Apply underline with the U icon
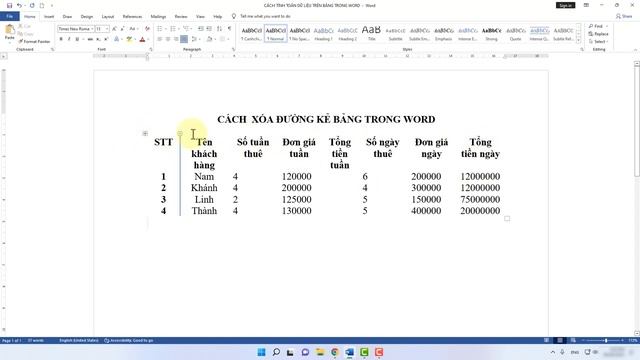This screenshot has height=360, width=640. (77, 39)
